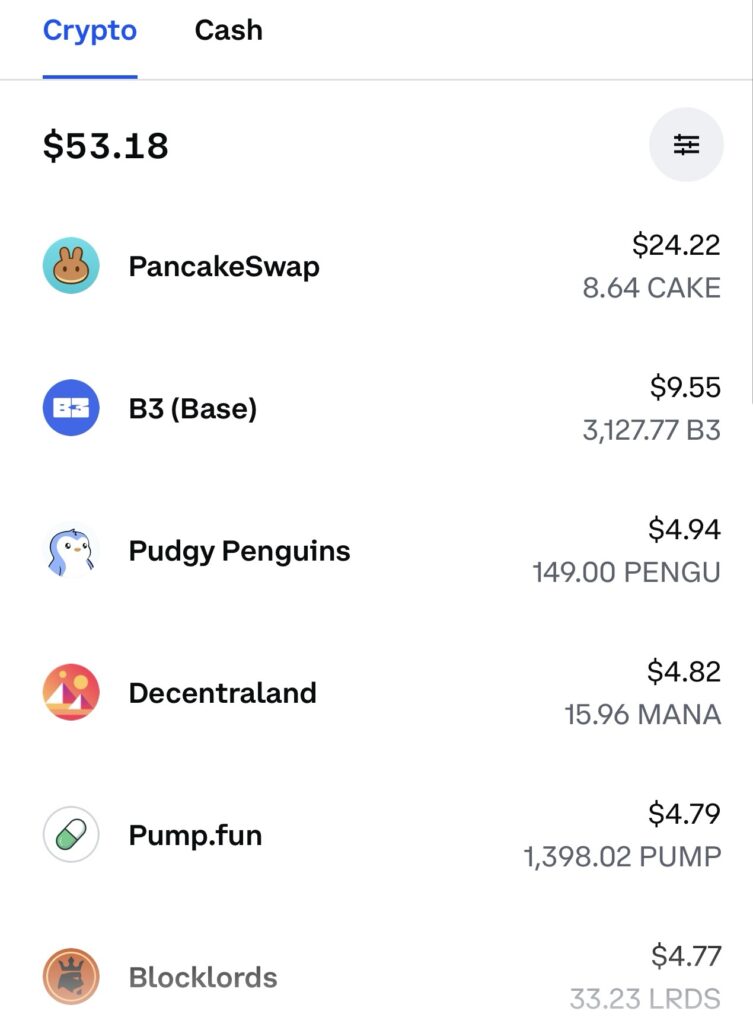Click the $24.22 CAKE value

click(x=676, y=245)
